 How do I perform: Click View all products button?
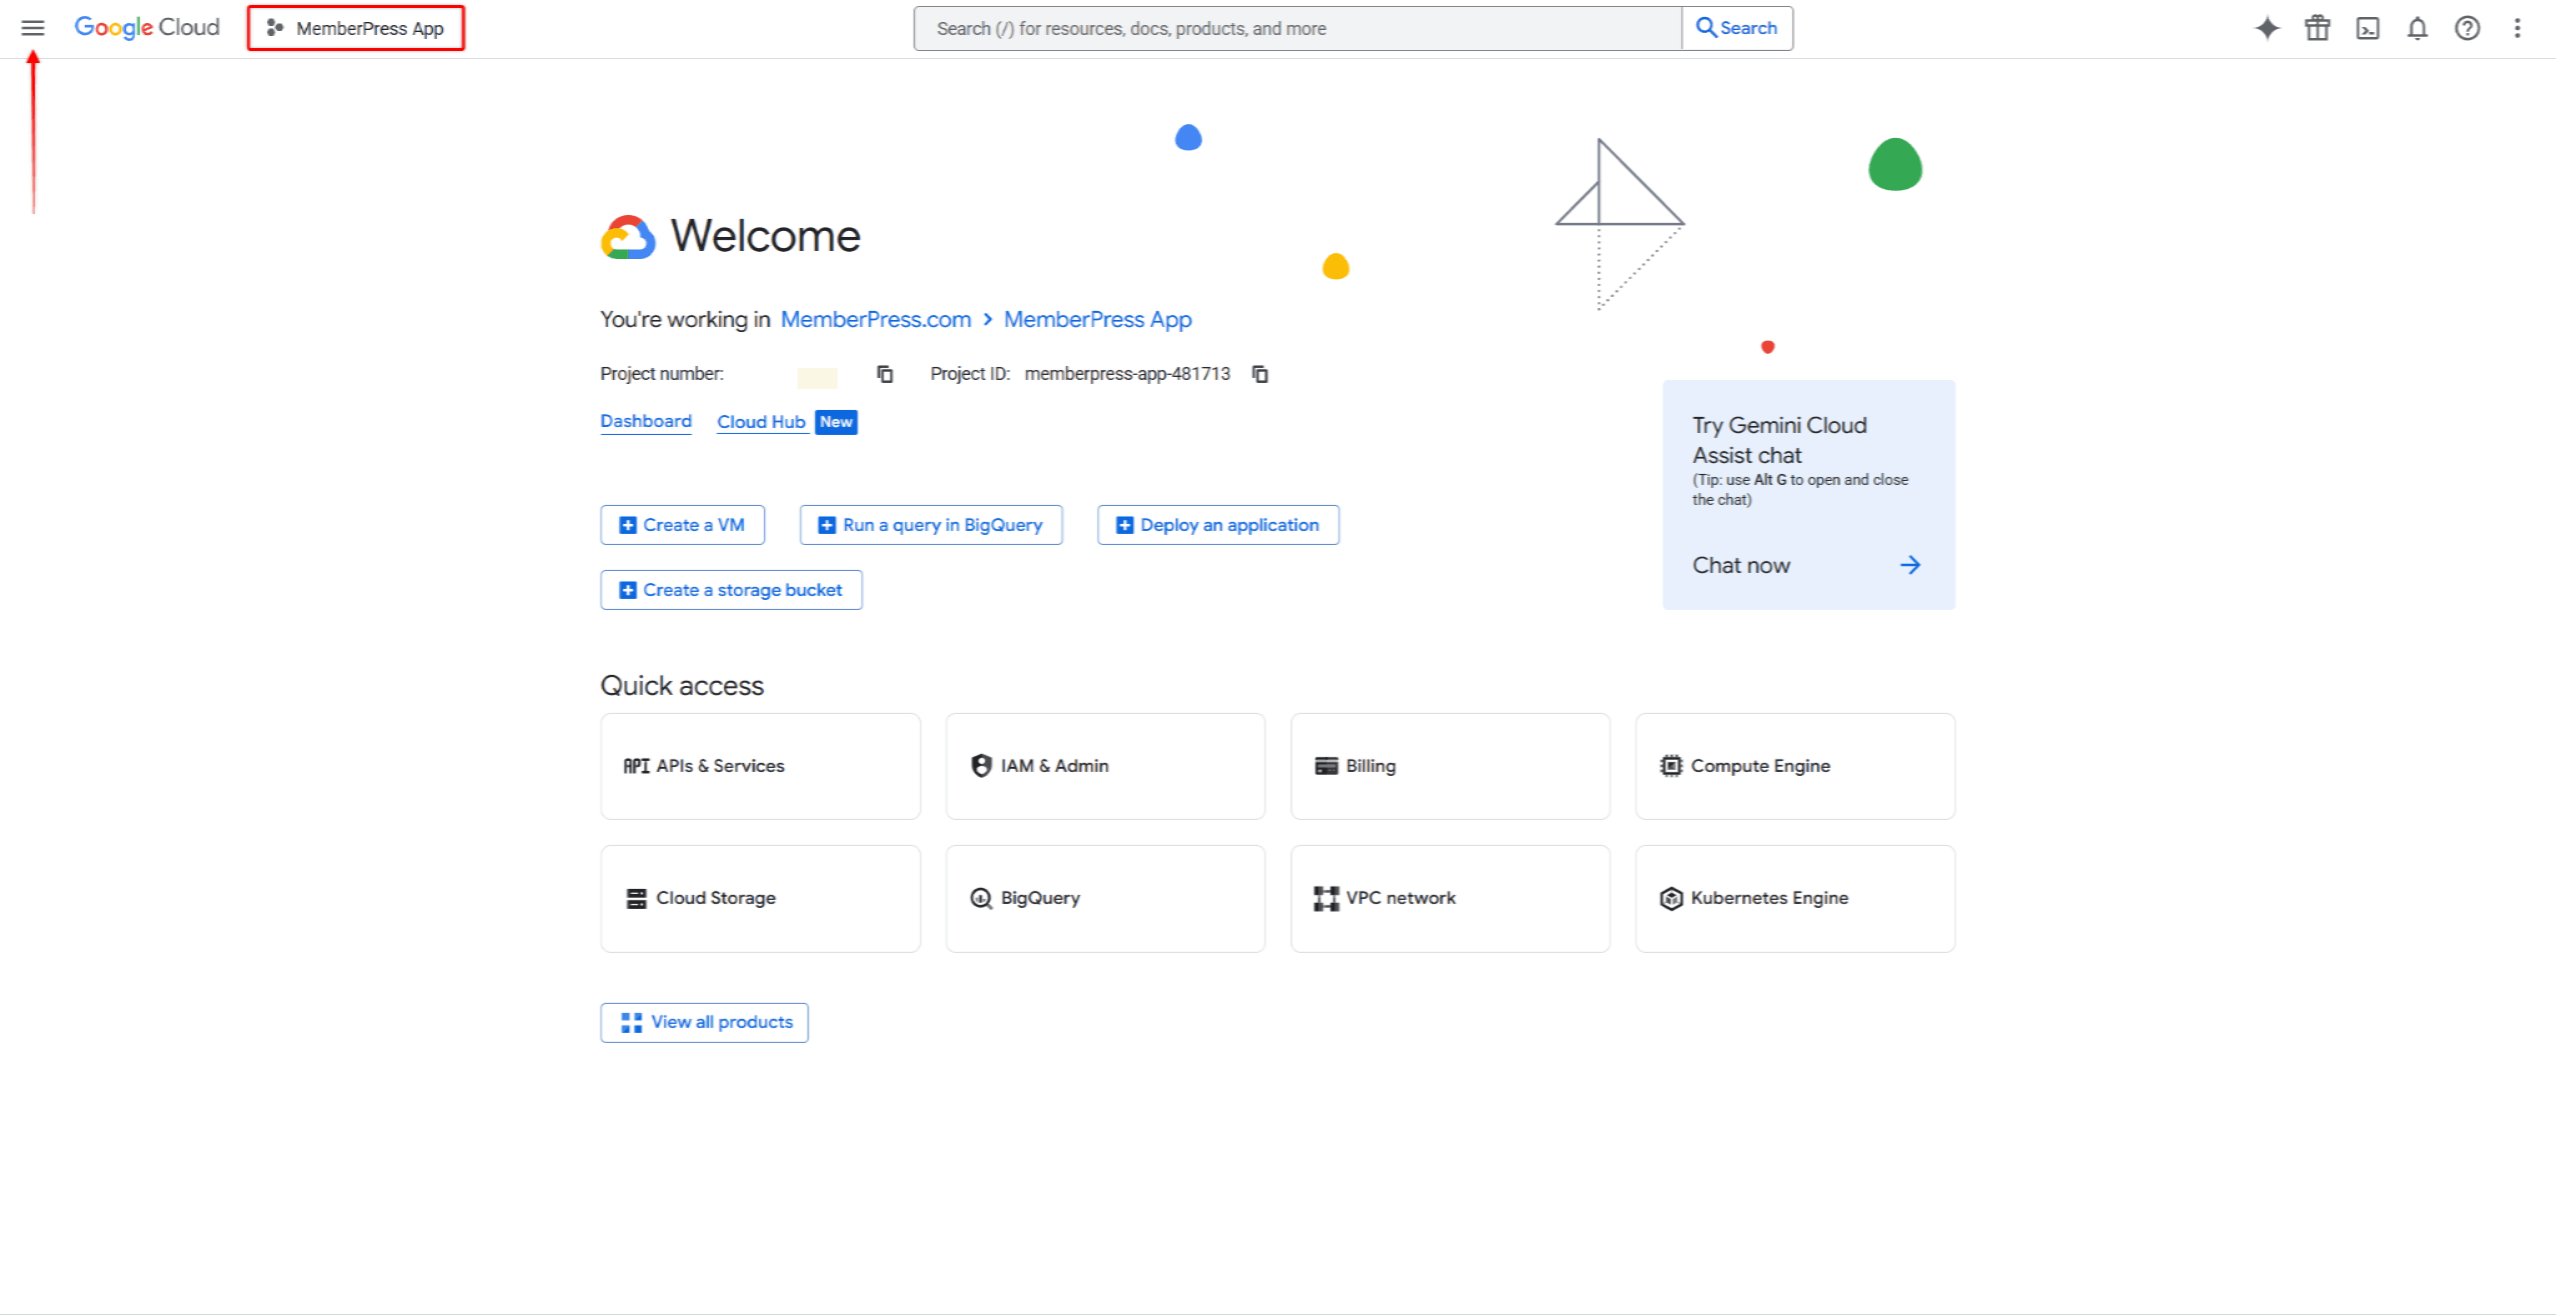[x=704, y=1022]
